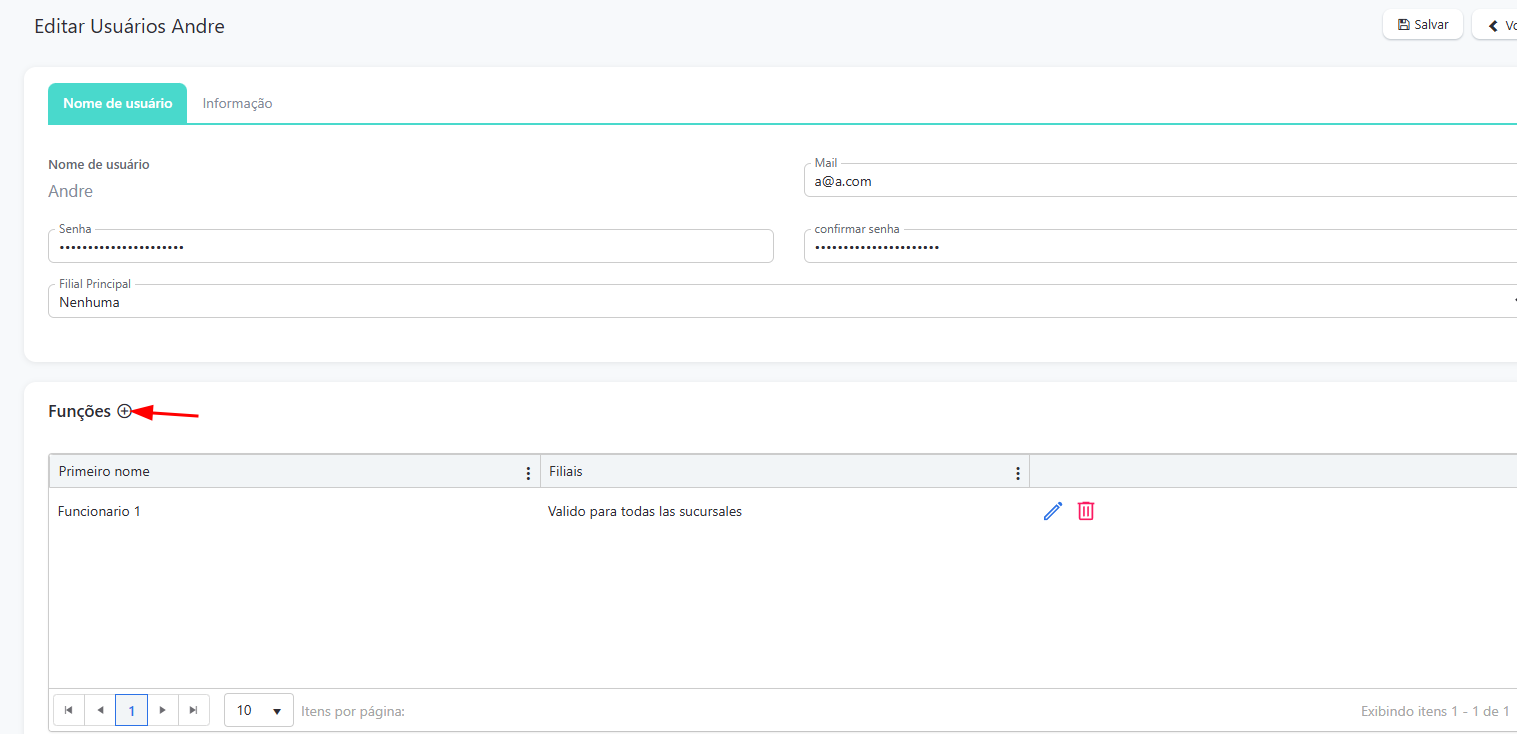This screenshot has width=1517, height=734.
Task: Go to next page of grid
Action: (x=163, y=710)
